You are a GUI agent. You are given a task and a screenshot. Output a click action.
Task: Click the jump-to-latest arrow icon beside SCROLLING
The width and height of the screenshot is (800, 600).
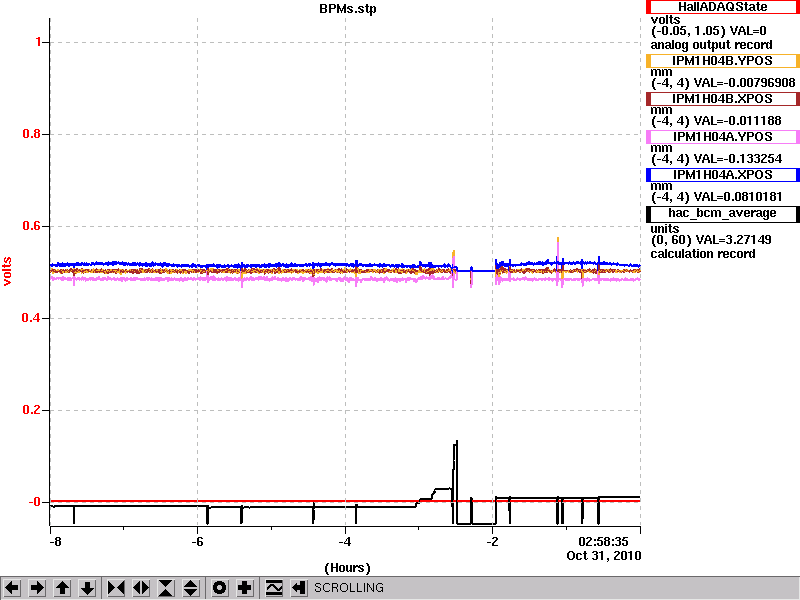[x=298, y=588]
